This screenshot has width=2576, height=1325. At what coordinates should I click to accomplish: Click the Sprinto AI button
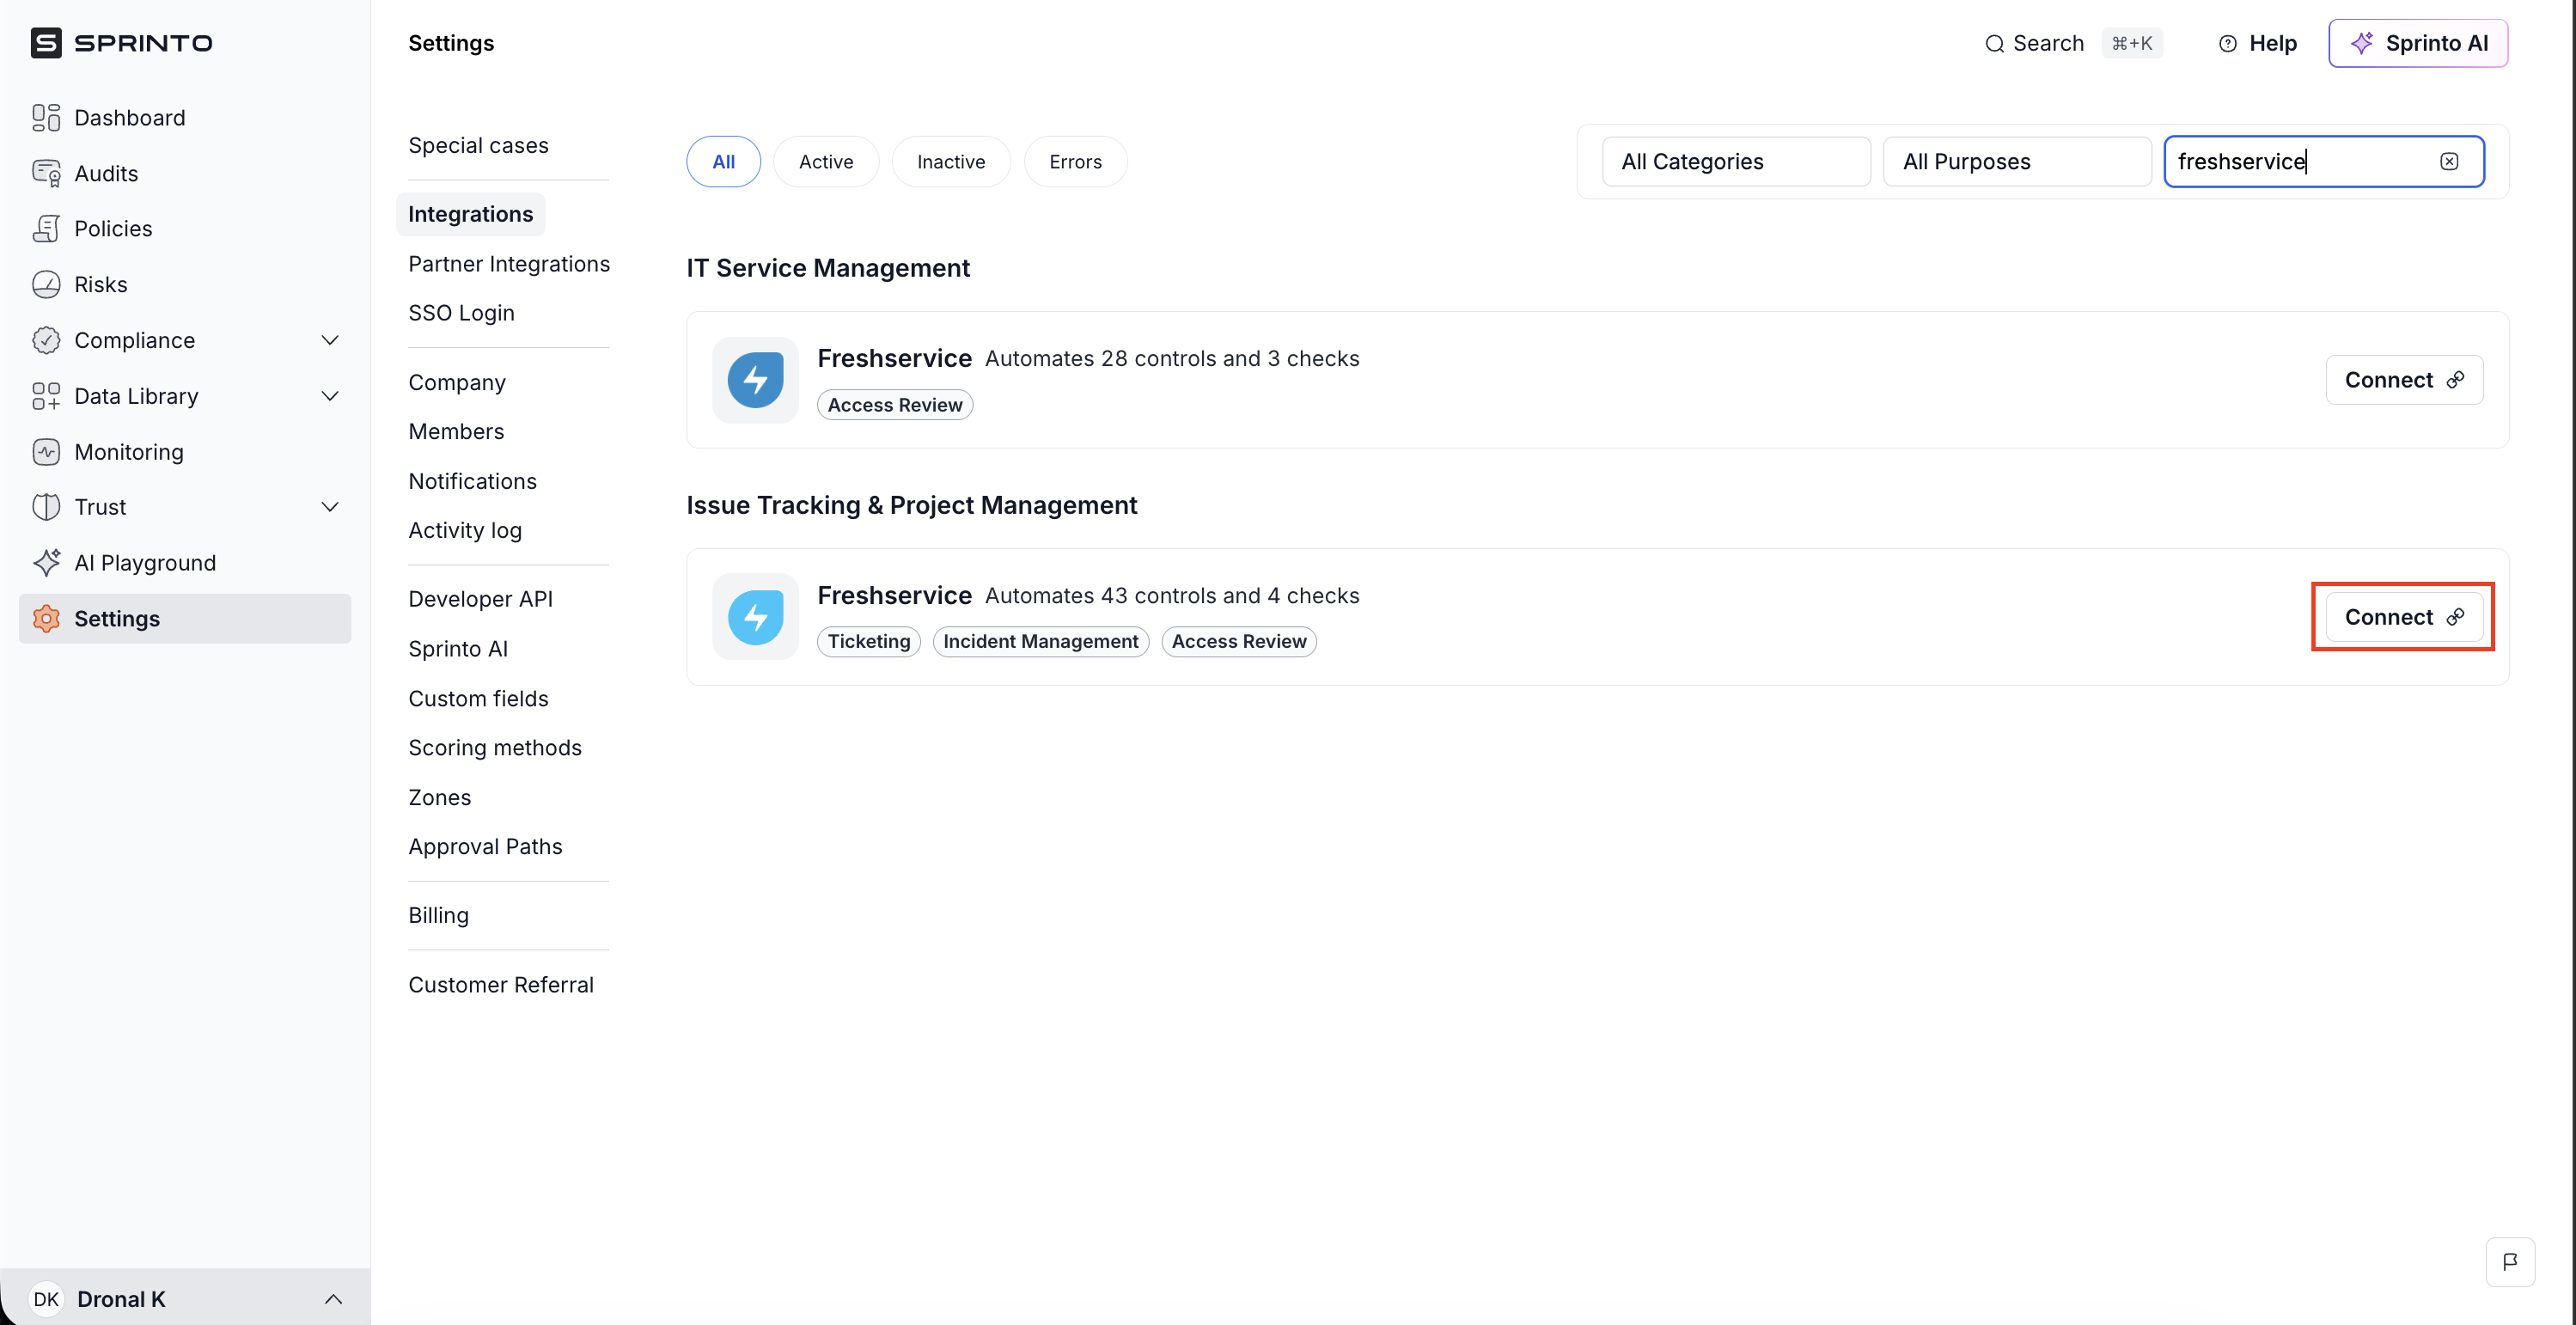coord(2417,43)
